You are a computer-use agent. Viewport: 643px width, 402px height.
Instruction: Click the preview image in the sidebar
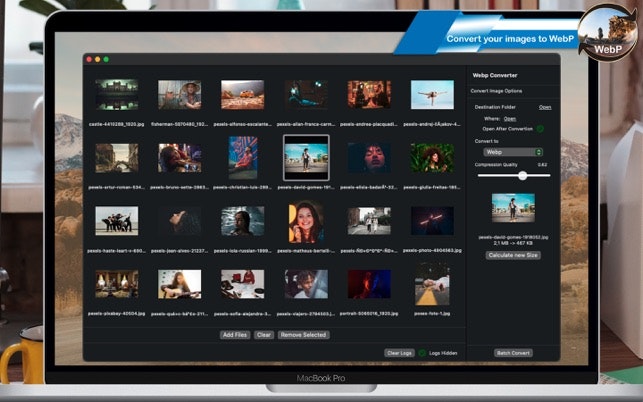coord(513,208)
